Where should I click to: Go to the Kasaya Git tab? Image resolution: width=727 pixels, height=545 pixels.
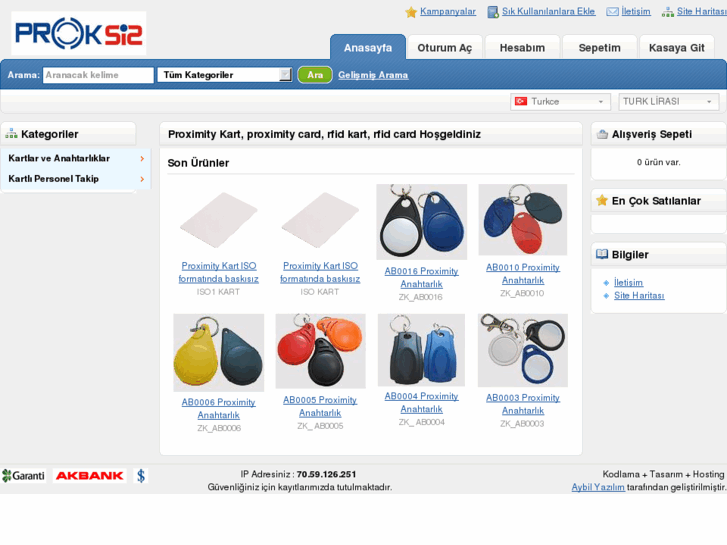pyautogui.click(x=676, y=48)
